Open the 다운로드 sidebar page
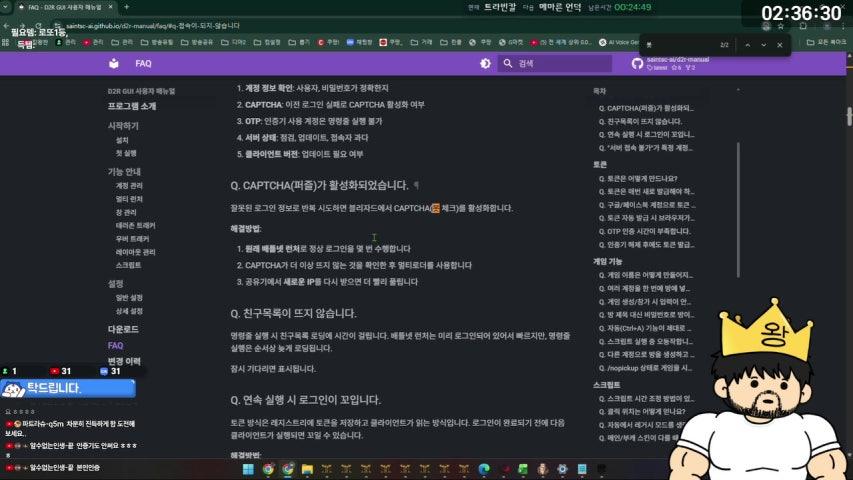Image resolution: width=853 pixels, height=480 pixels. click(x=123, y=329)
